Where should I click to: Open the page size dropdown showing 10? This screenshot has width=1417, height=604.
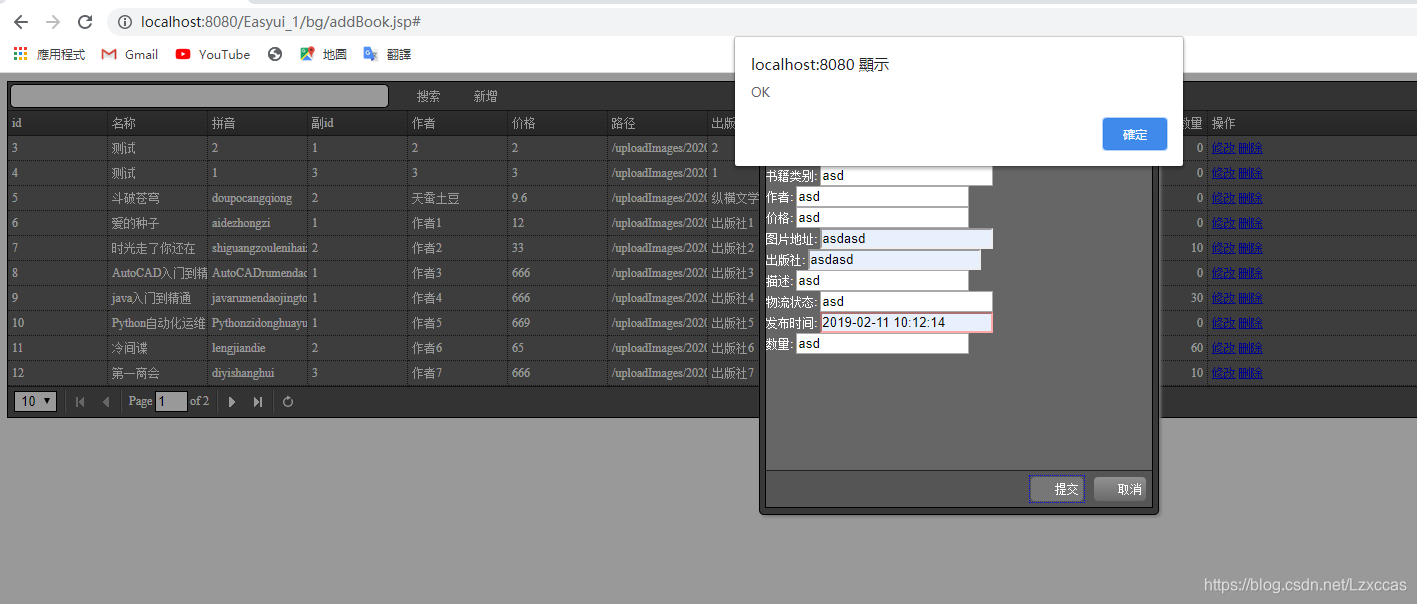click(36, 401)
